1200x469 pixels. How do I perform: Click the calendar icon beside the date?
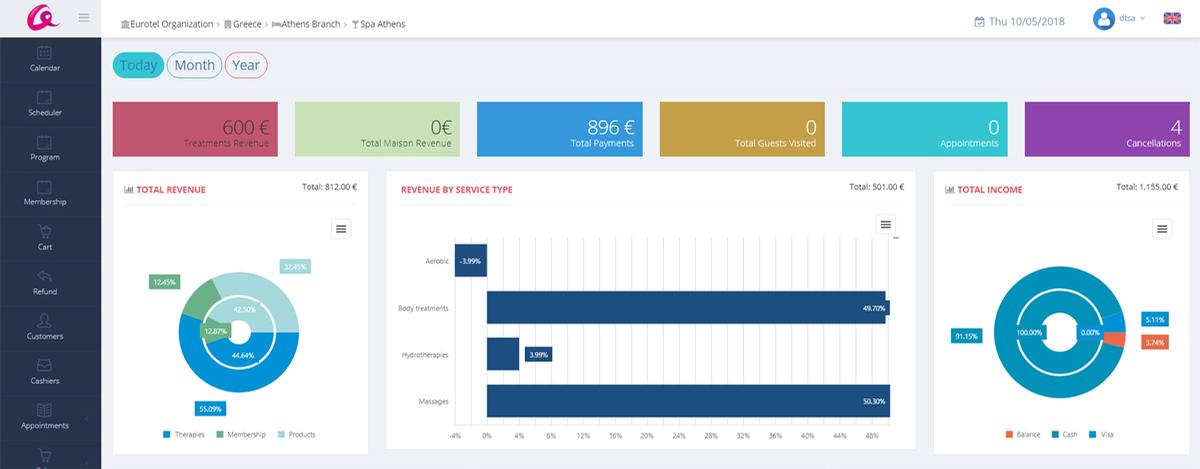coord(979,20)
